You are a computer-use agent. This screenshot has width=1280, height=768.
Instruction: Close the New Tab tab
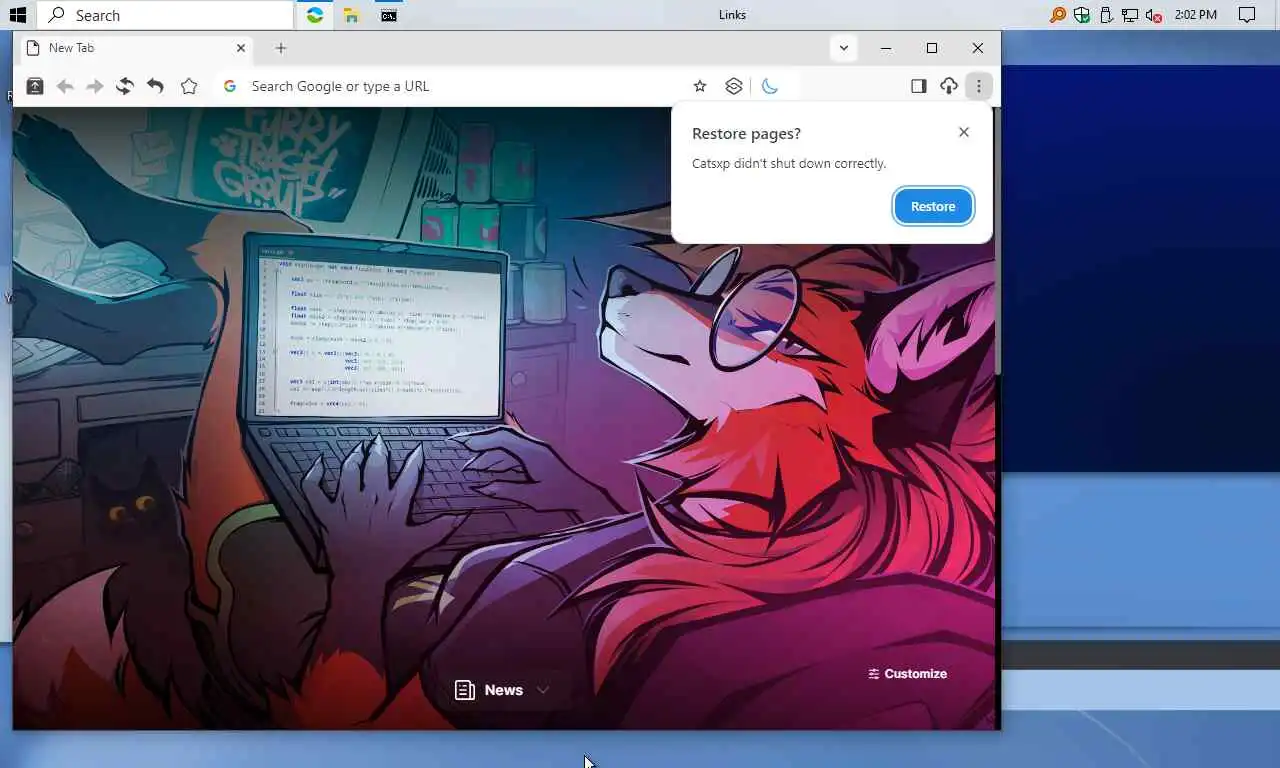pyautogui.click(x=241, y=48)
